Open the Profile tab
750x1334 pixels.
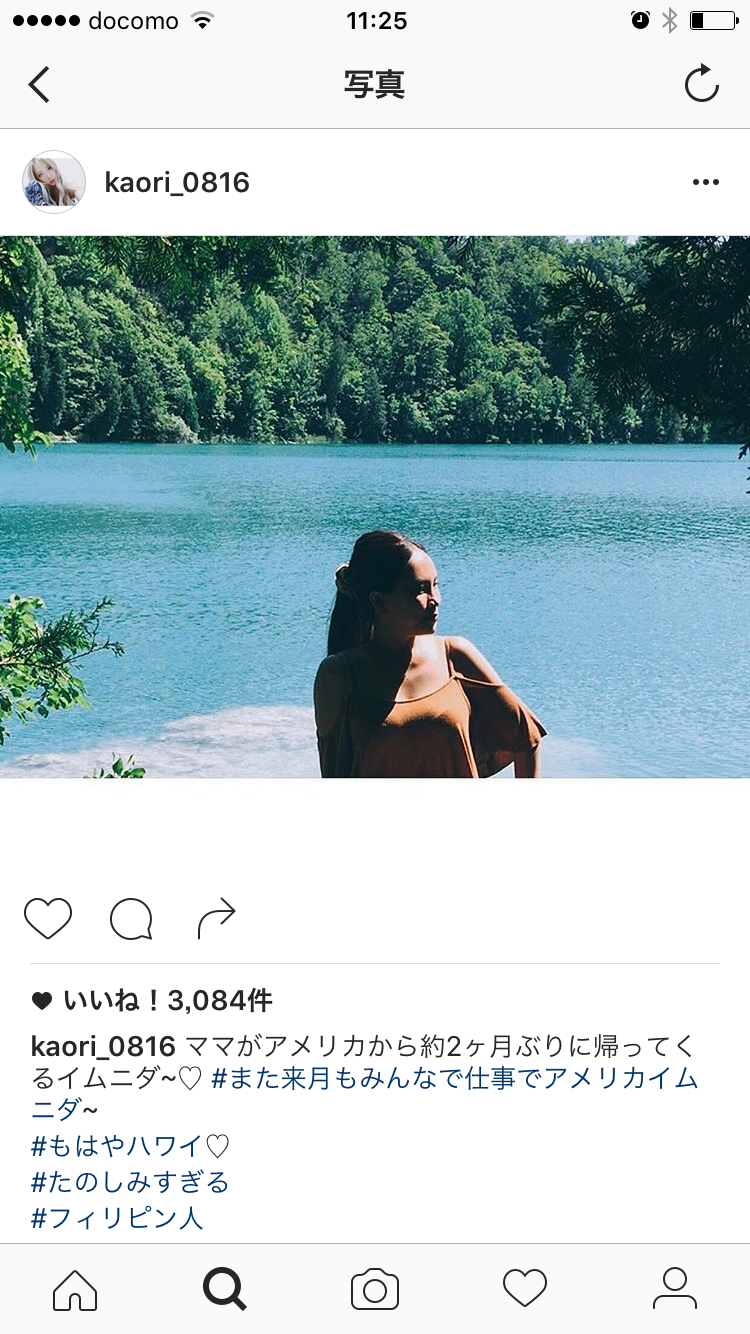click(675, 1289)
